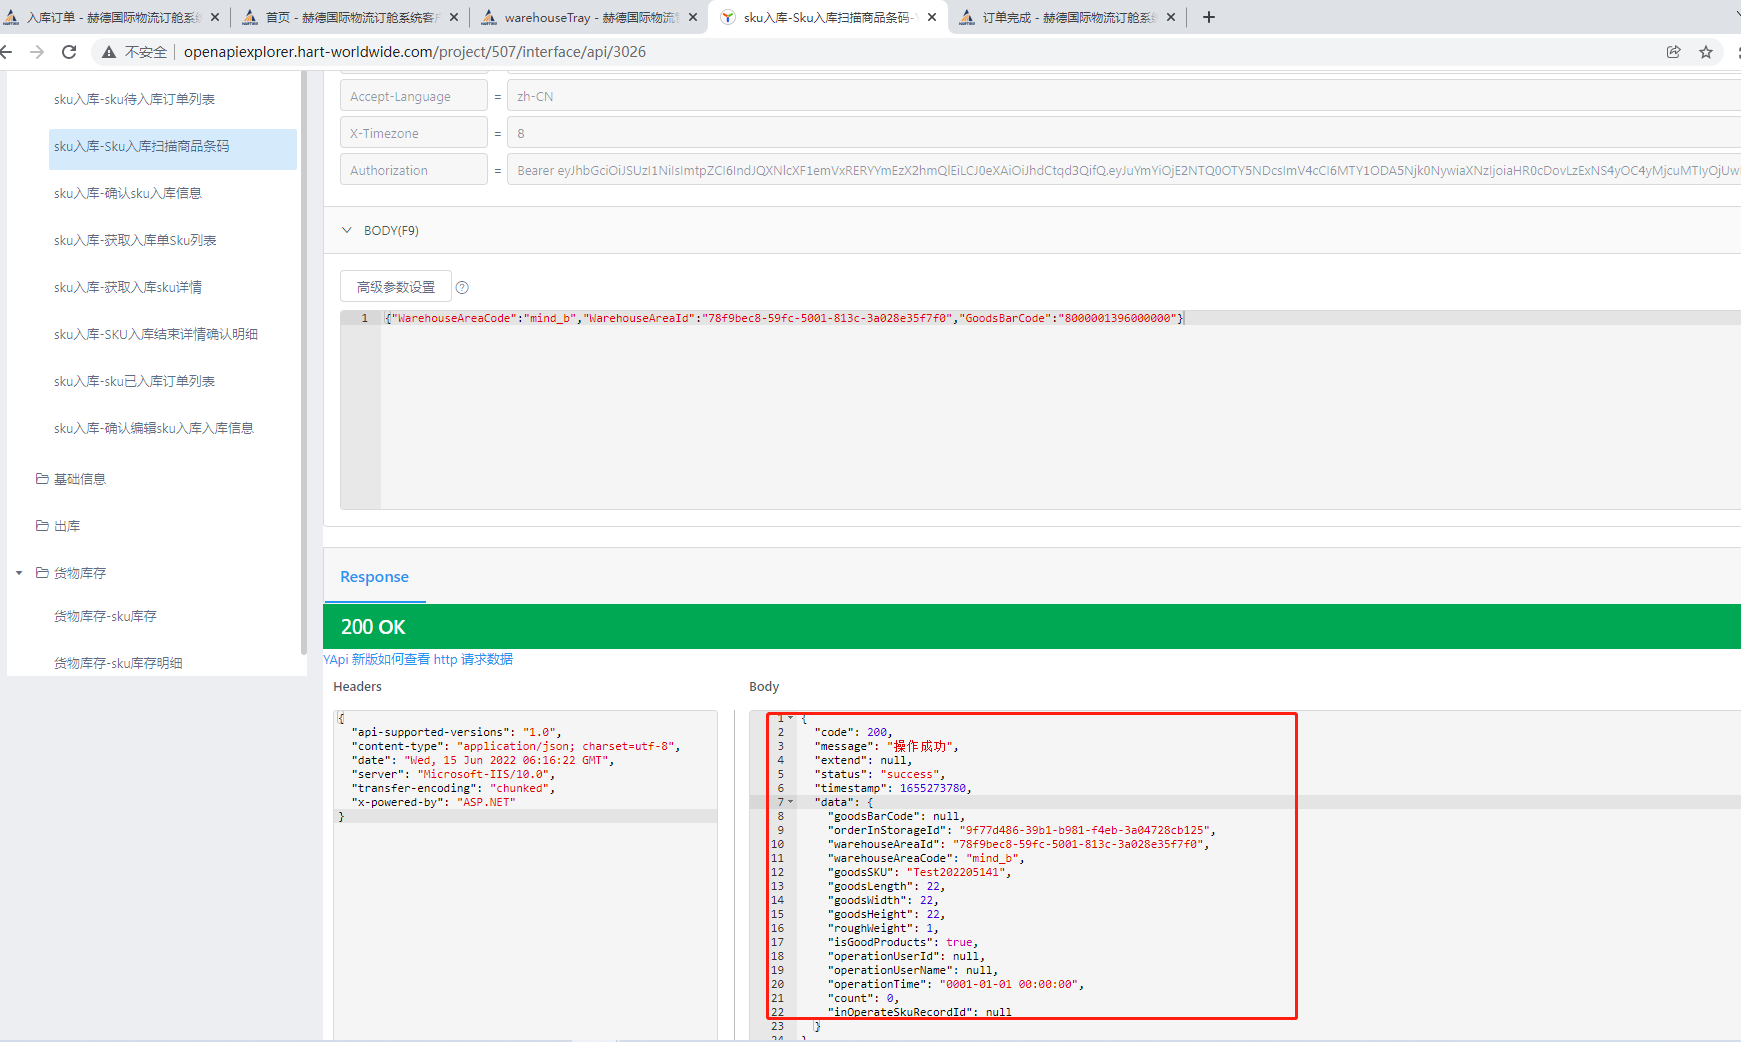Select the Response tab
Viewport: 1741px width, 1042px height.
[x=374, y=577]
